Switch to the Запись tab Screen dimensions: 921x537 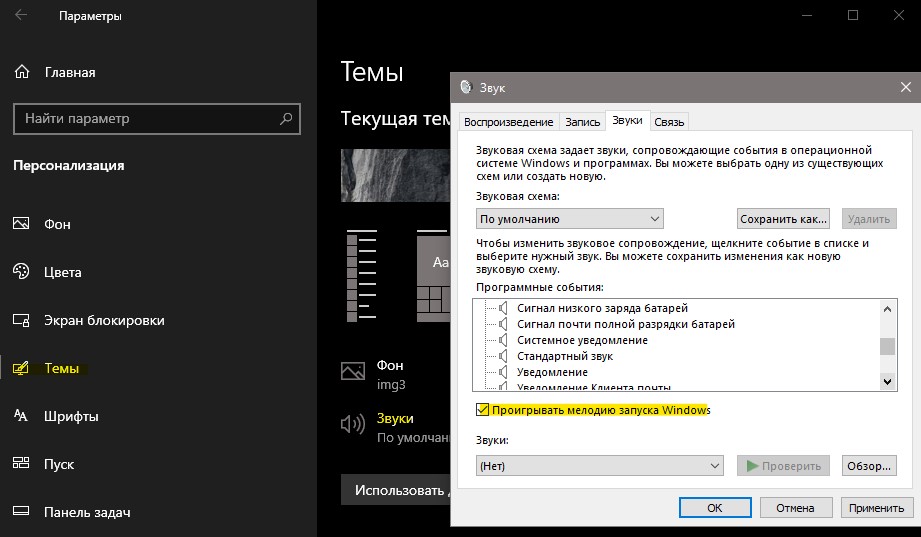[583, 122]
